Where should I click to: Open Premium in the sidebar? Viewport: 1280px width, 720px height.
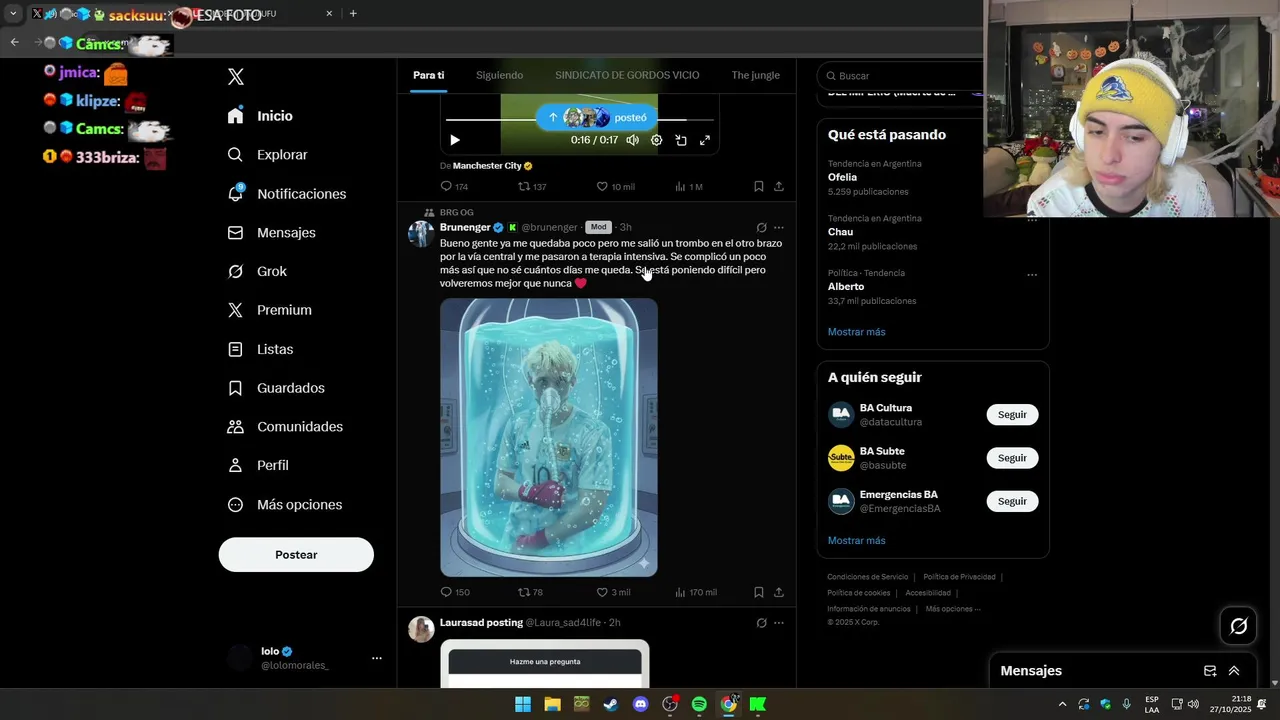(269, 310)
